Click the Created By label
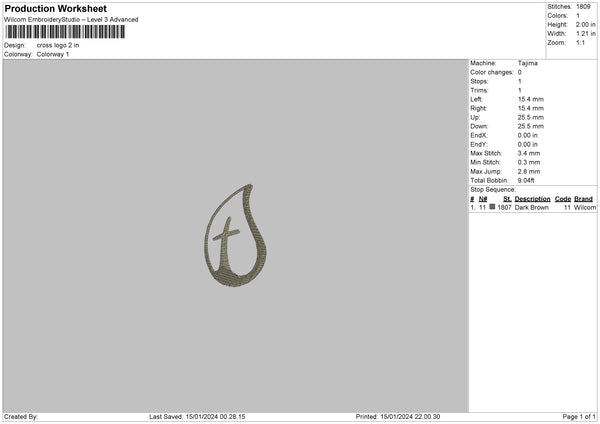Viewport: 600px width, 424px height. [x=21, y=417]
